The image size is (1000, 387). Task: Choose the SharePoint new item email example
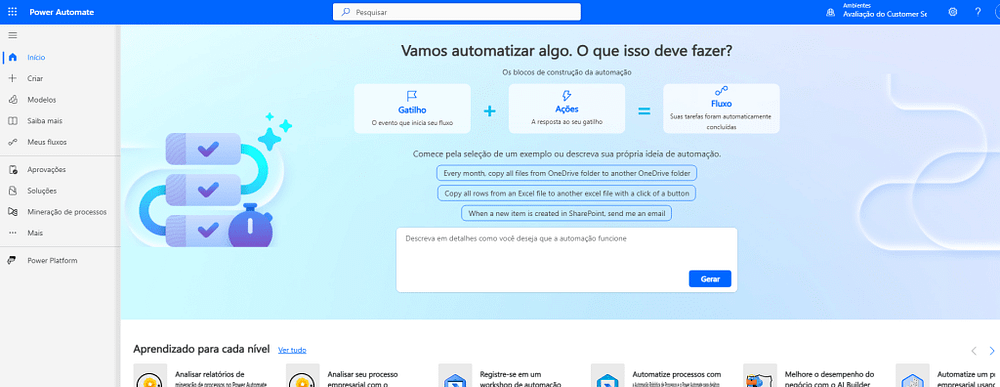click(x=566, y=213)
